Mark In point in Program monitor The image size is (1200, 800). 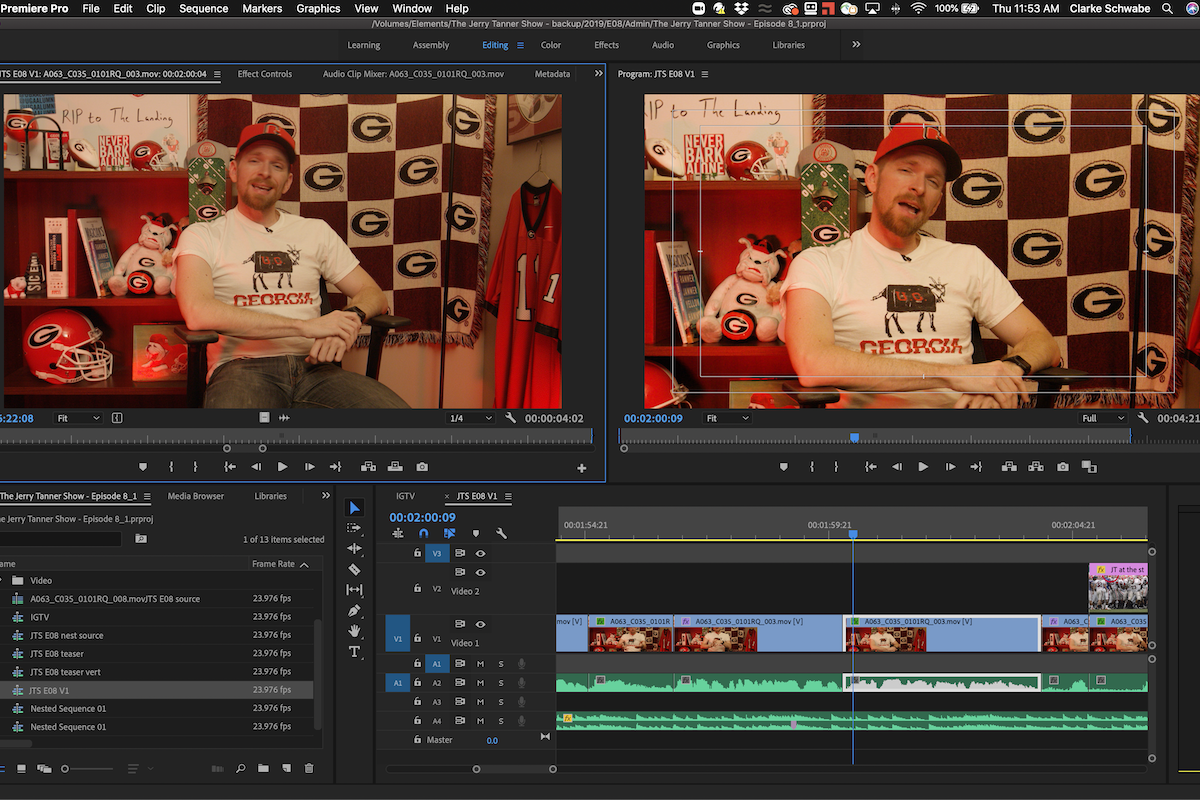(811, 467)
